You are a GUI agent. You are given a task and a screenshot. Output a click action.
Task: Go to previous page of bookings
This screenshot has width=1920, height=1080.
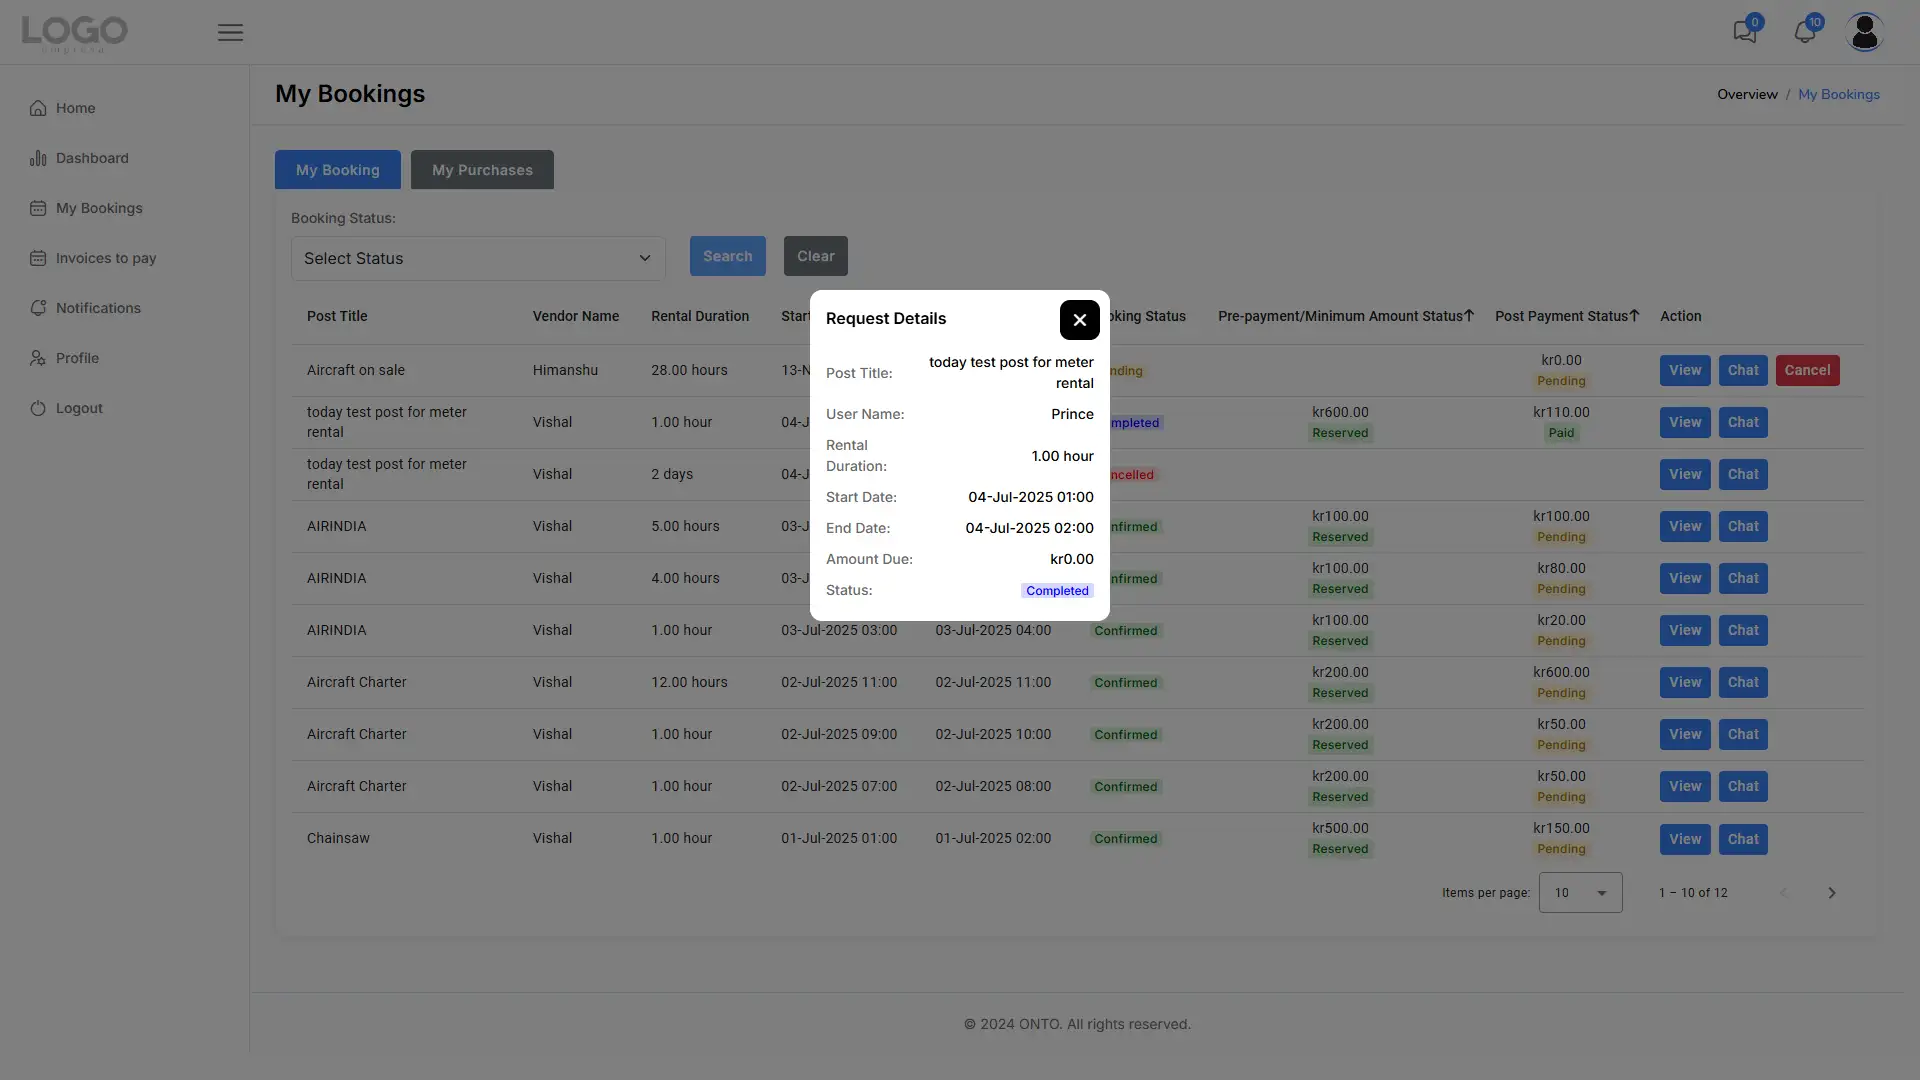[x=1783, y=893]
